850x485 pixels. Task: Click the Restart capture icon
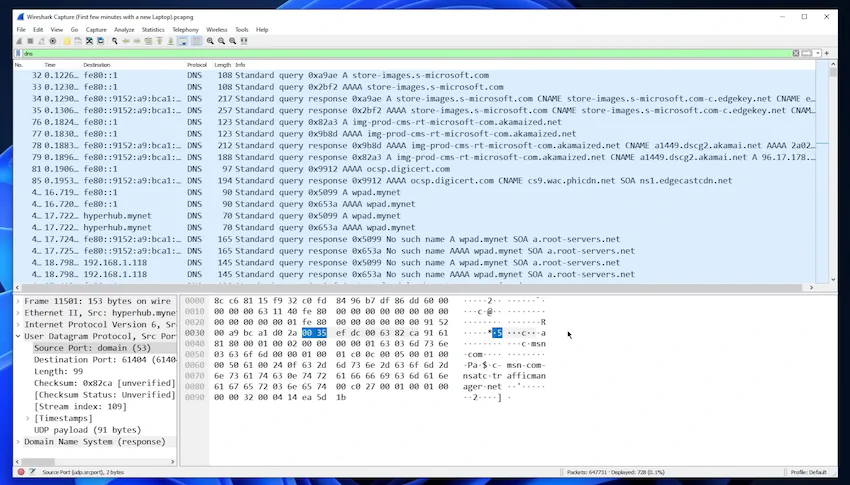[42, 41]
